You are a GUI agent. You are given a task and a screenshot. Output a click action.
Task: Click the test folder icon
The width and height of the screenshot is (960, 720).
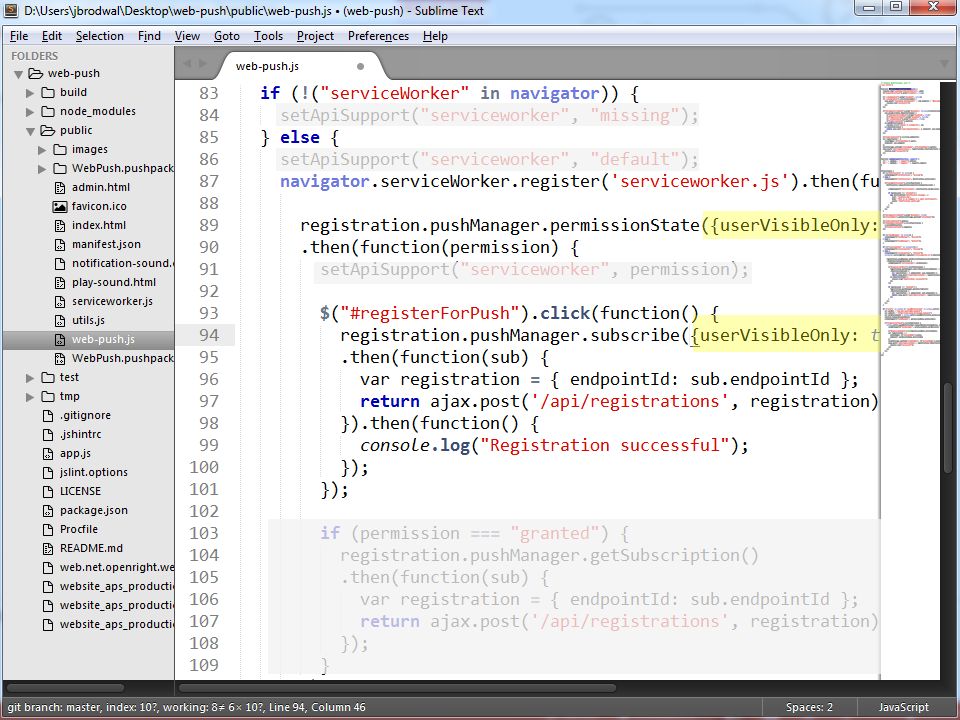pos(48,378)
